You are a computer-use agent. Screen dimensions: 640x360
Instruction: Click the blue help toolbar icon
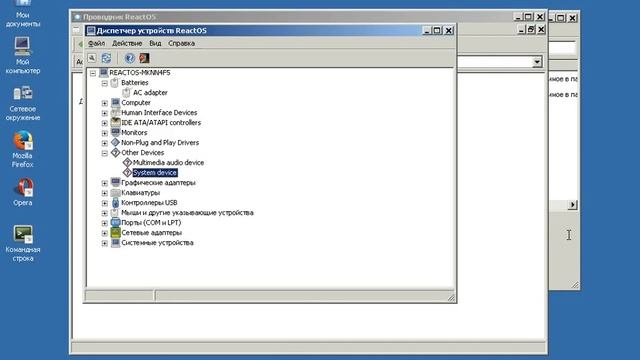129,58
